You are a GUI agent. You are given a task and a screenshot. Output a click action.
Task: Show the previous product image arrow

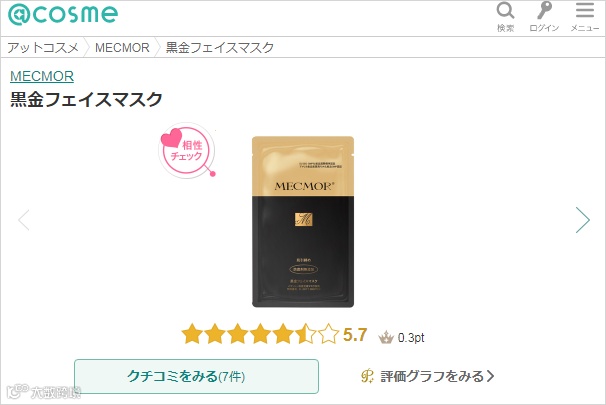[24, 220]
